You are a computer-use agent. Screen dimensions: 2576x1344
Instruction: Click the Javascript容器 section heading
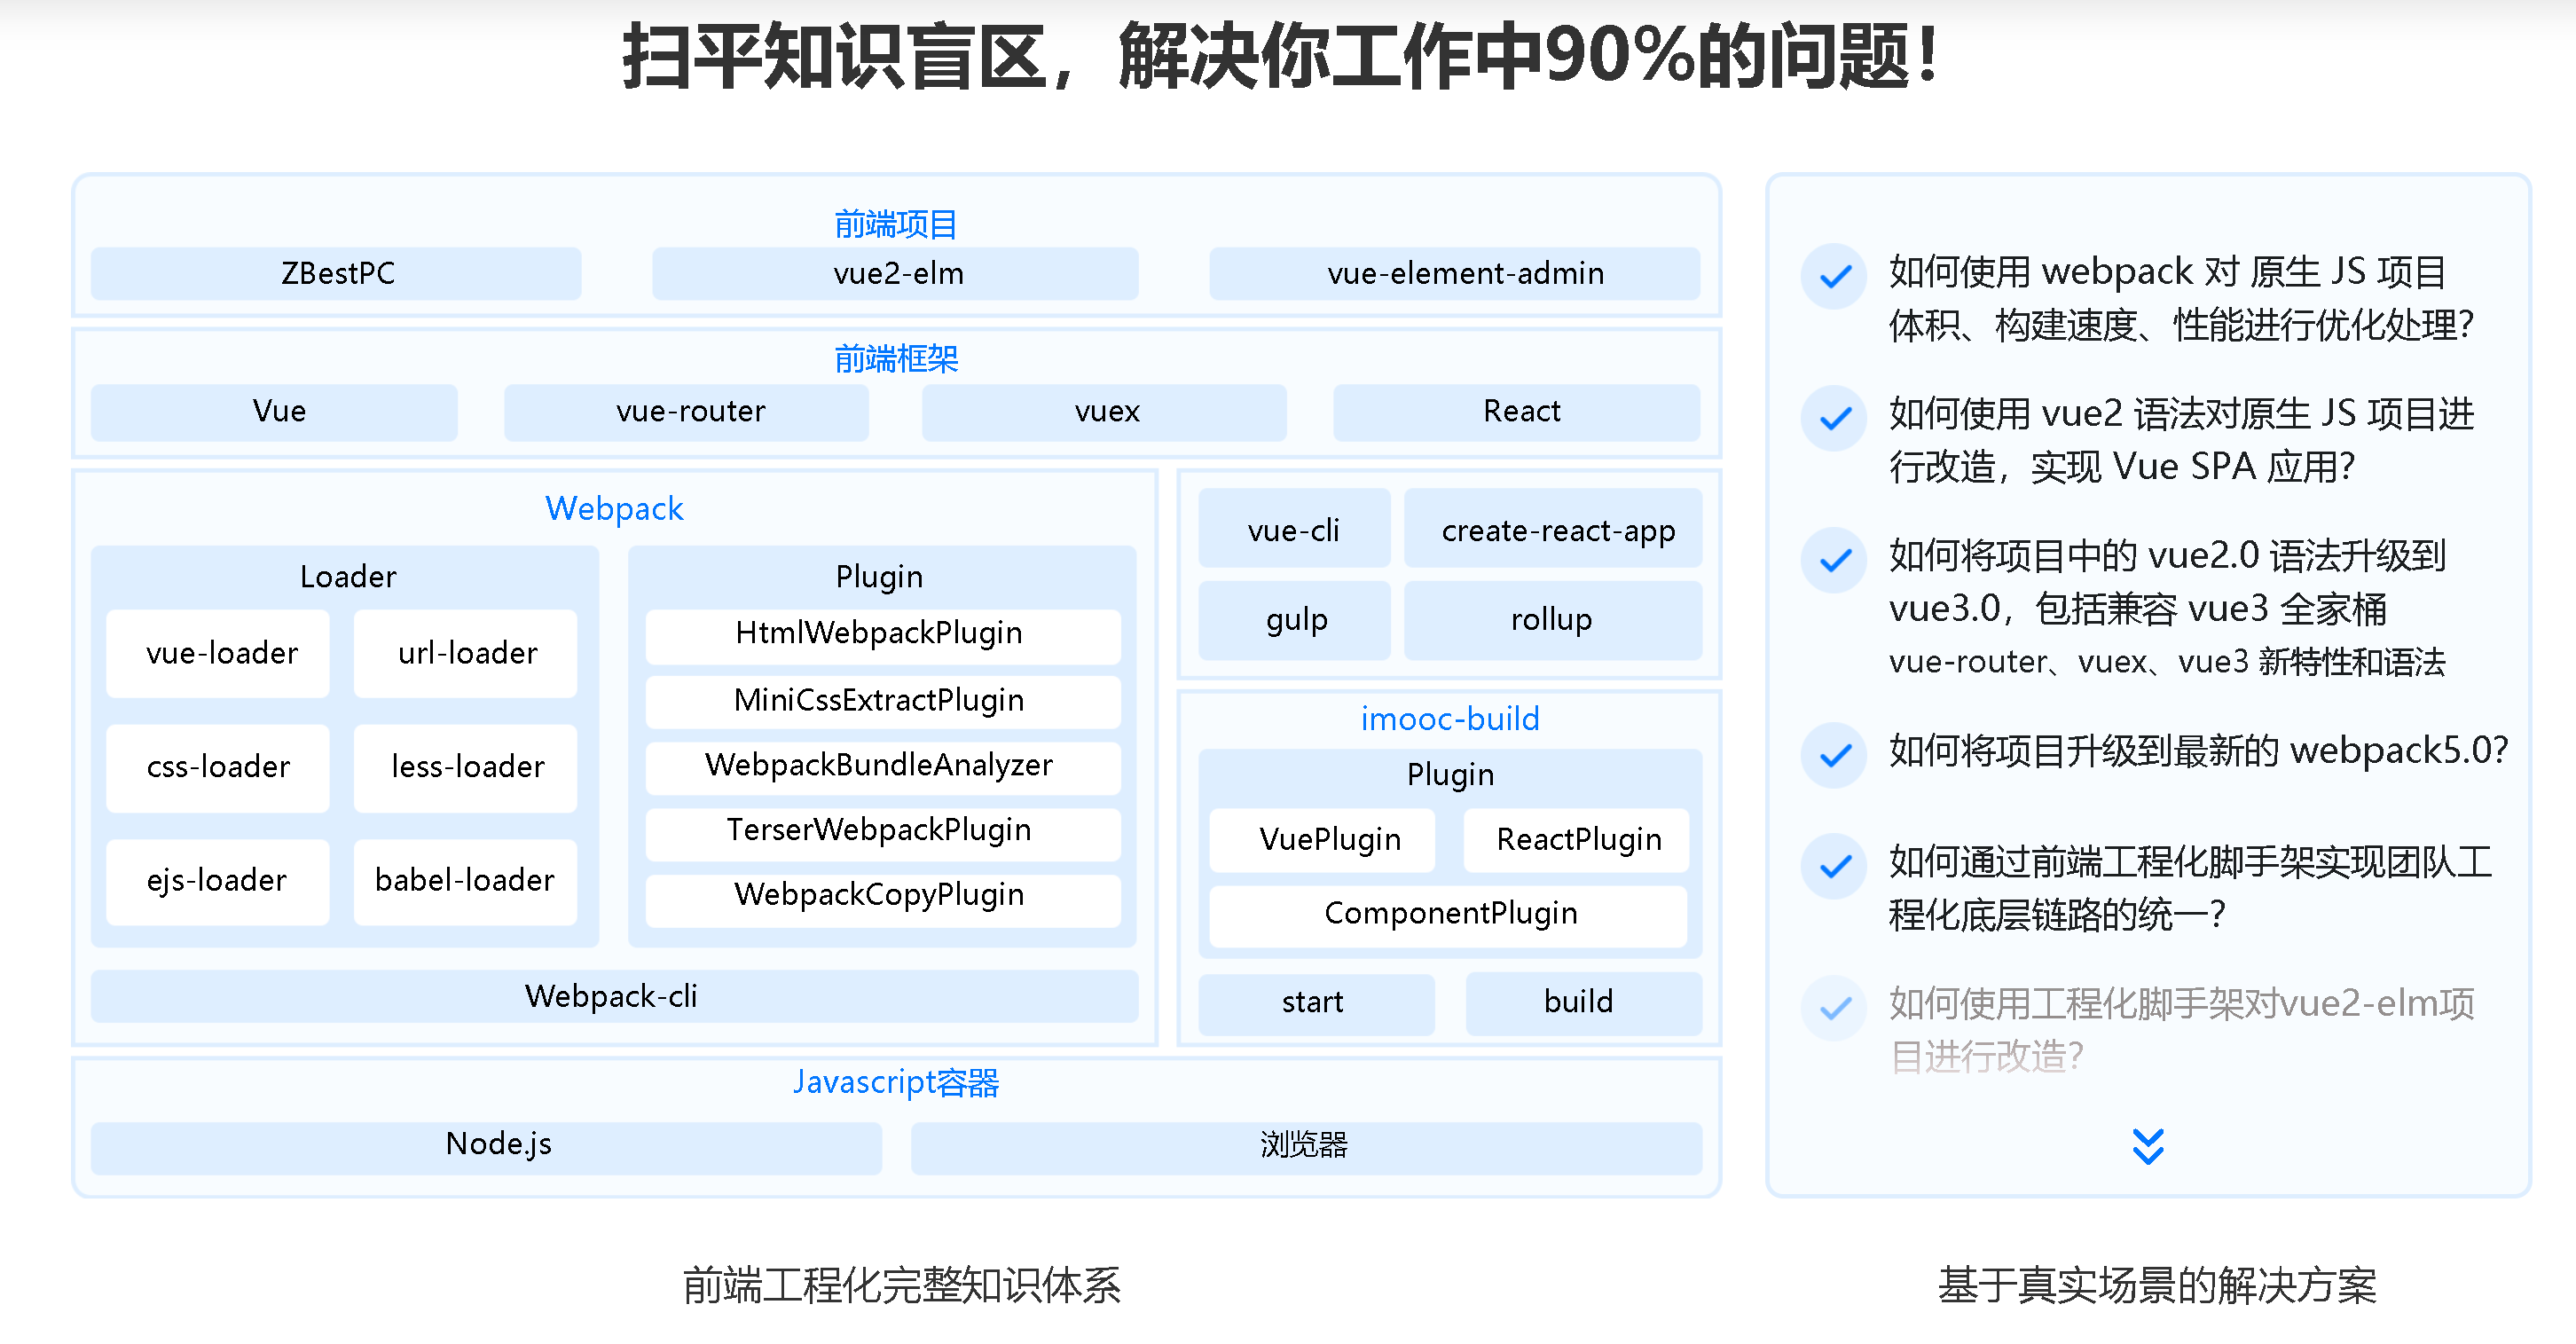click(896, 1082)
